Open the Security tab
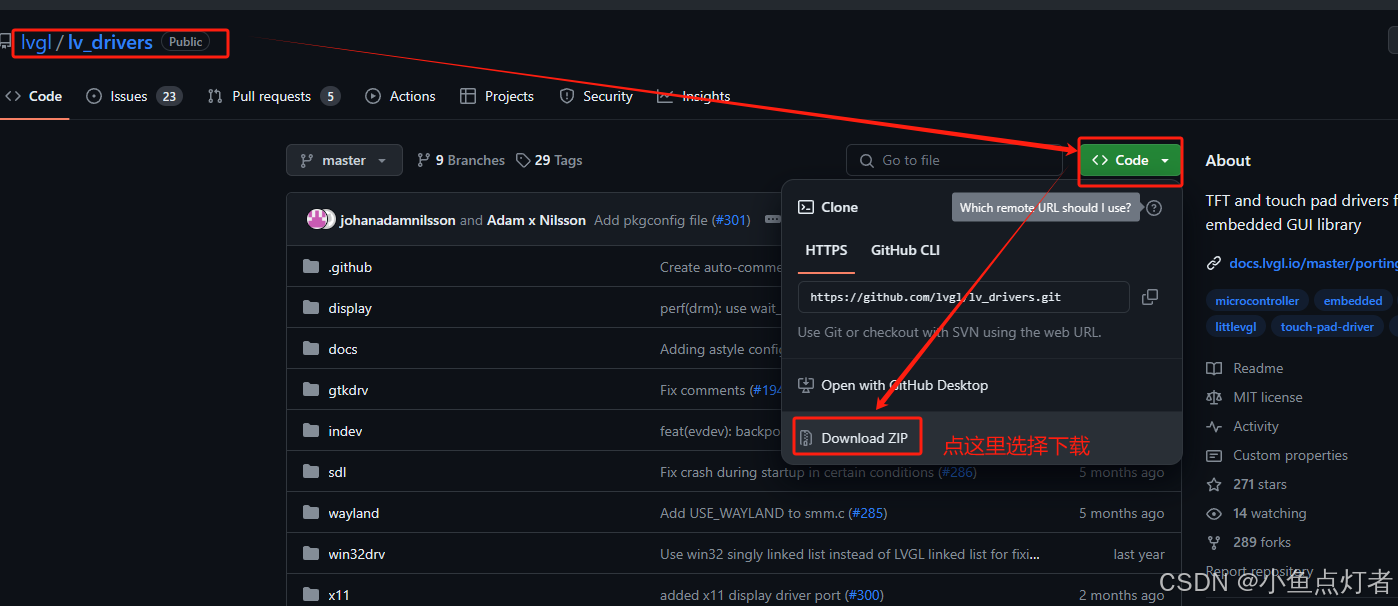 point(596,96)
